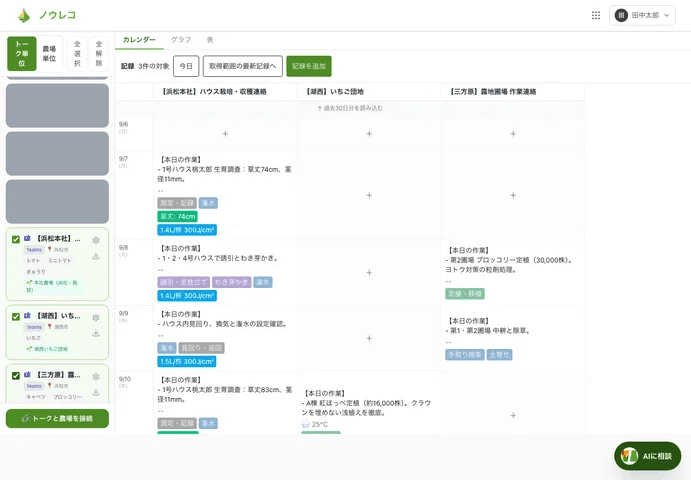The height and width of the screenshot is (480, 691).
Task: Add record for 9/7 in 三方原 column
Action: tap(513, 195)
